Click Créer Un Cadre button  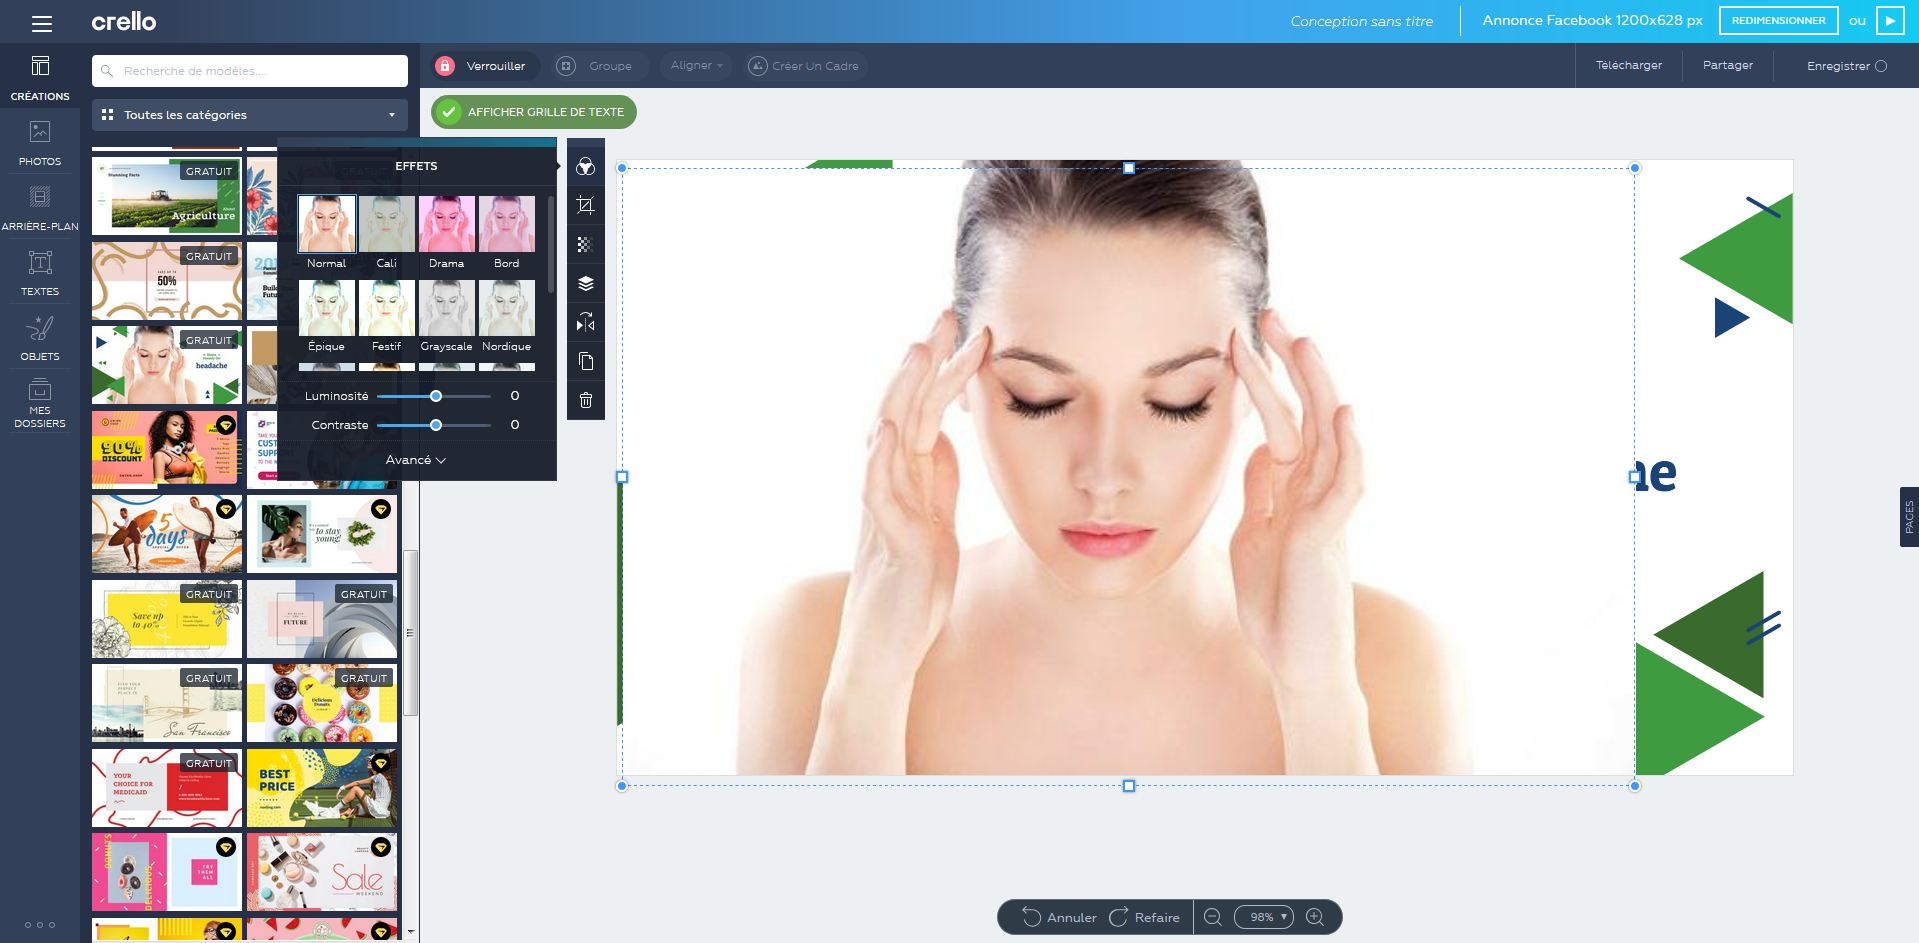804,66
